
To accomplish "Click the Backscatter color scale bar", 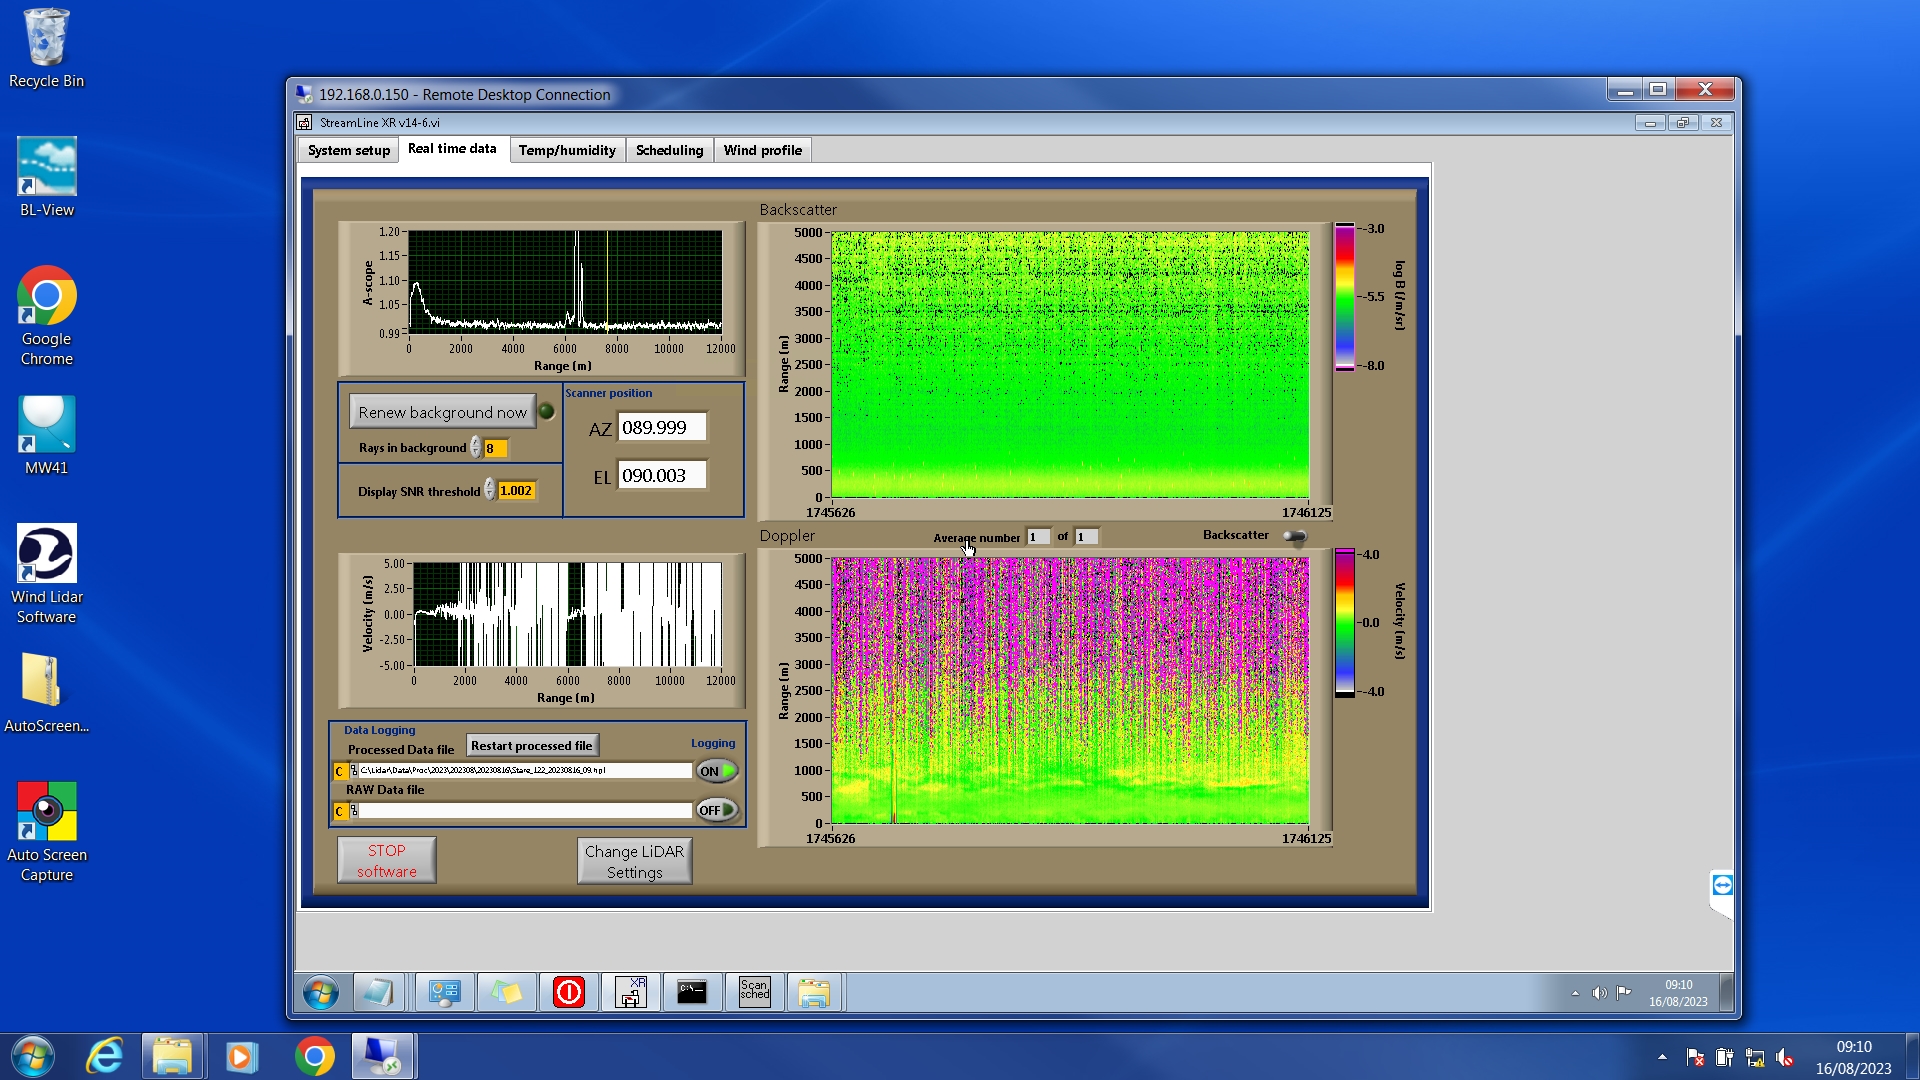I will click(x=1345, y=297).
